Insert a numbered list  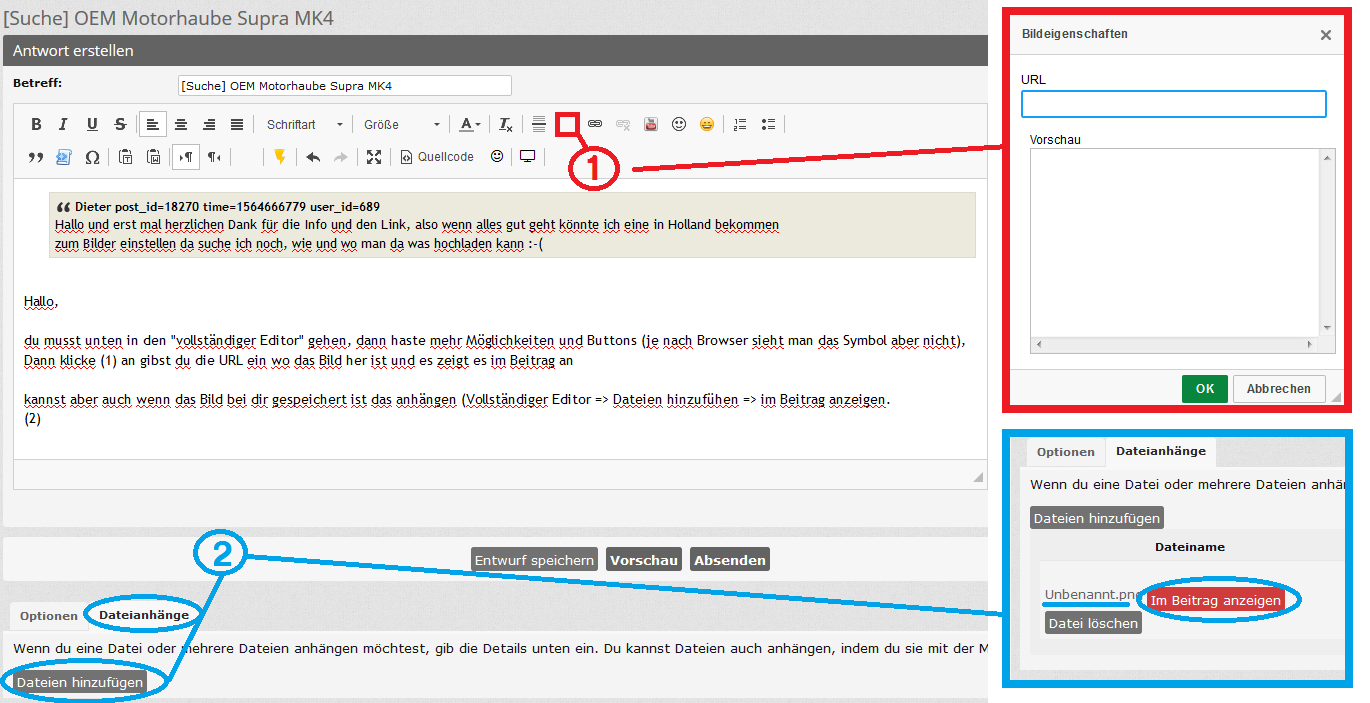click(740, 125)
